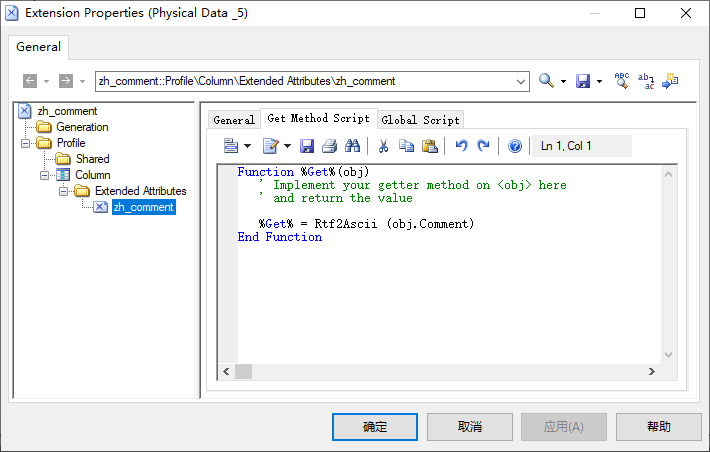Open the back history dropdown arrow
The height and width of the screenshot is (452, 710).
point(46,82)
